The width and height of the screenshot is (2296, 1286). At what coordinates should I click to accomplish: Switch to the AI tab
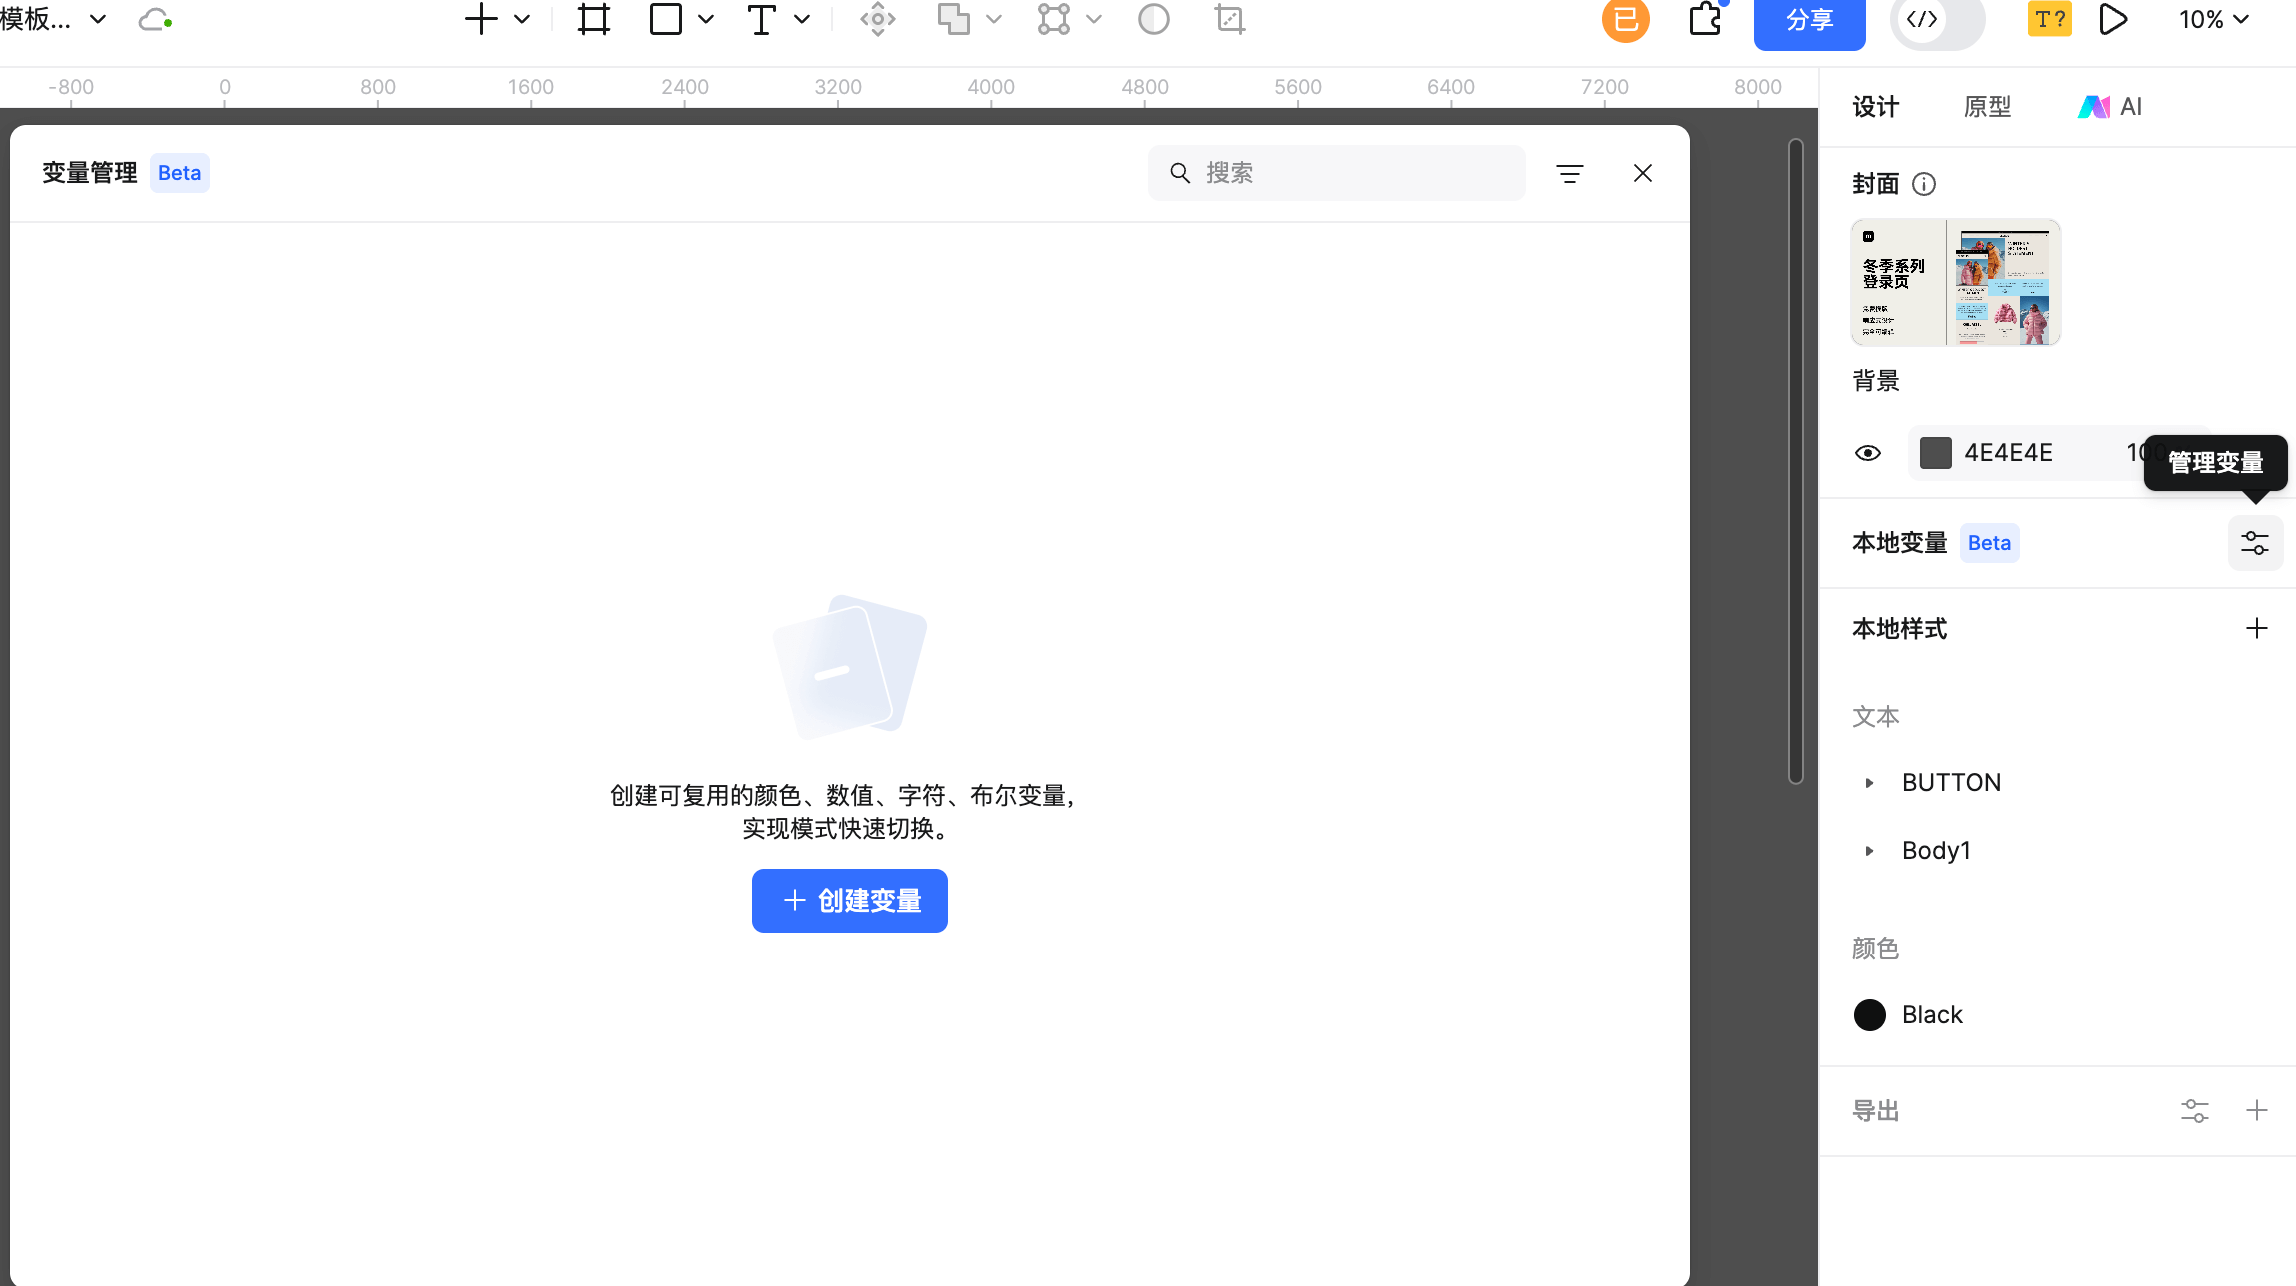[2110, 106]
